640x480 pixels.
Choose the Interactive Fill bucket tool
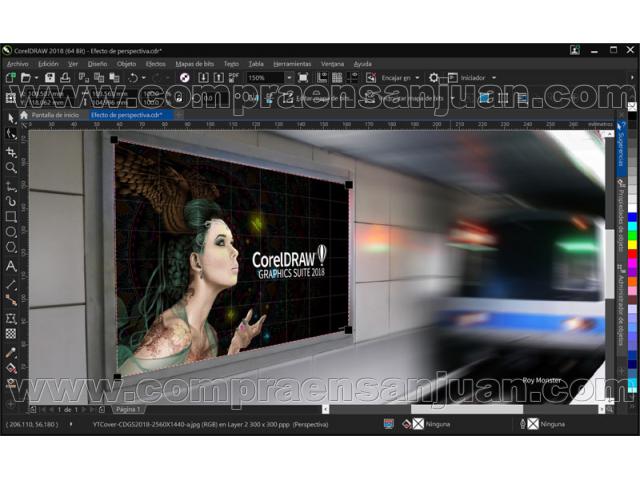coord(11,368)
